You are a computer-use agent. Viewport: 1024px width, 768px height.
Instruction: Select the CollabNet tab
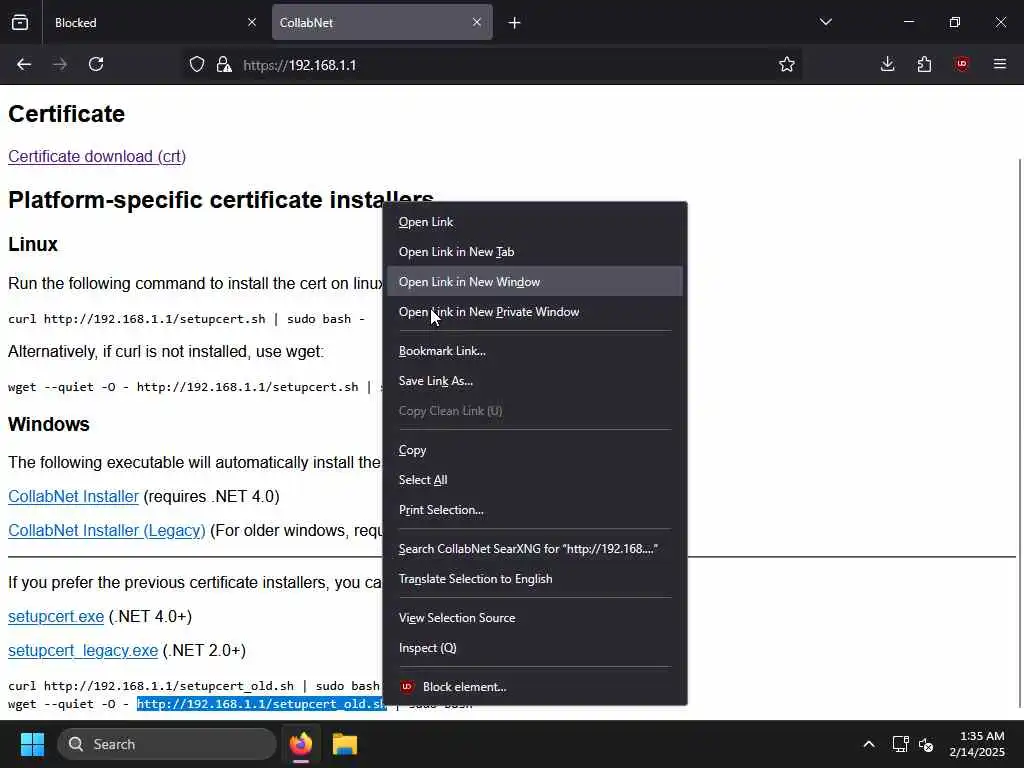pos(382,23)
